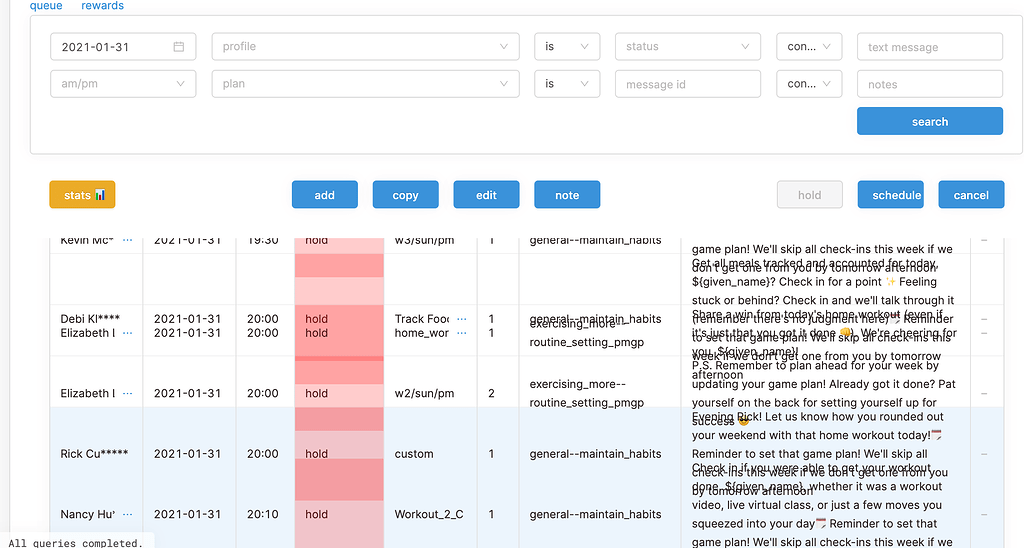Click the disabled hold button in toolbar
Viewport: 1024px width, 548px height.
[810, 195]
